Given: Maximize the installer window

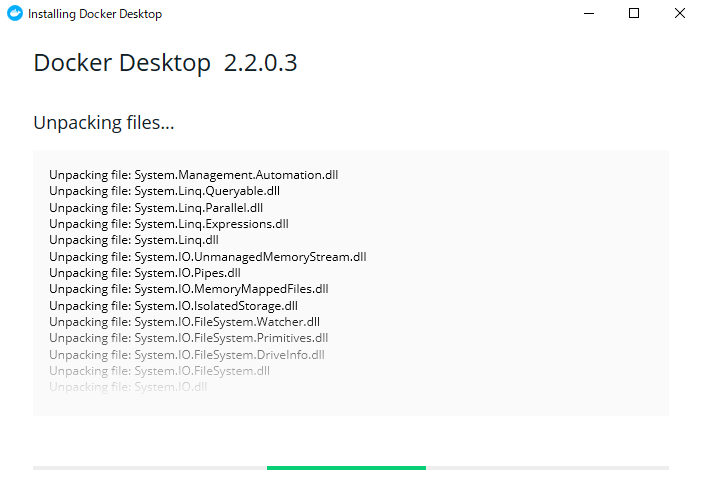Looking at the screenshot, I should tap(634, 13).
